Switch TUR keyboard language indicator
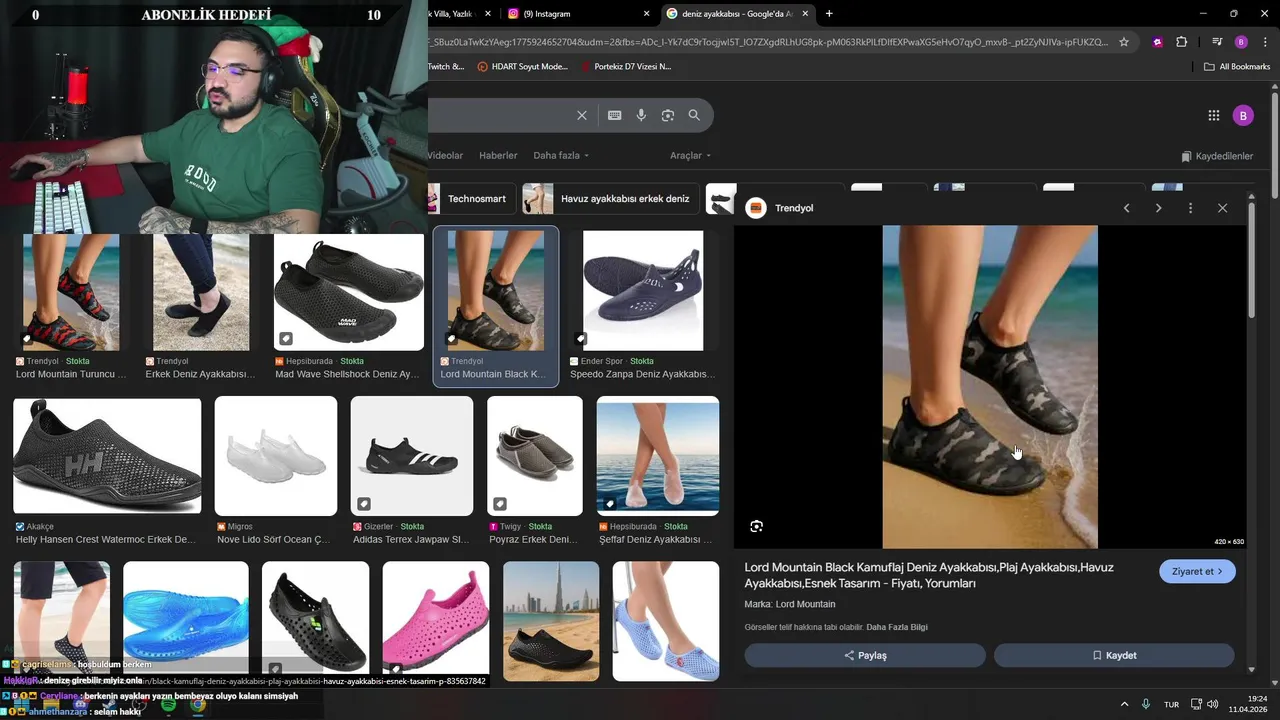1280x720 pixels. click(1171, 704)
